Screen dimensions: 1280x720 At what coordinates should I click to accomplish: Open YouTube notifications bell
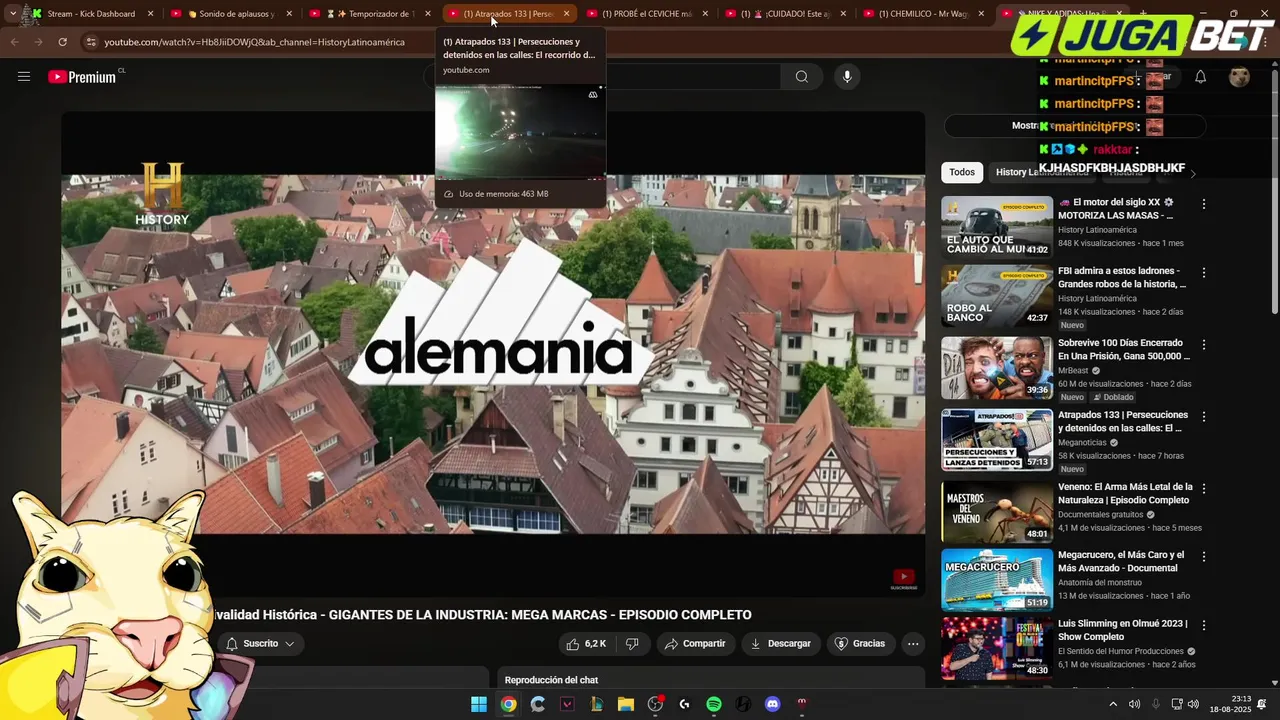click(x=1201, y=77)
